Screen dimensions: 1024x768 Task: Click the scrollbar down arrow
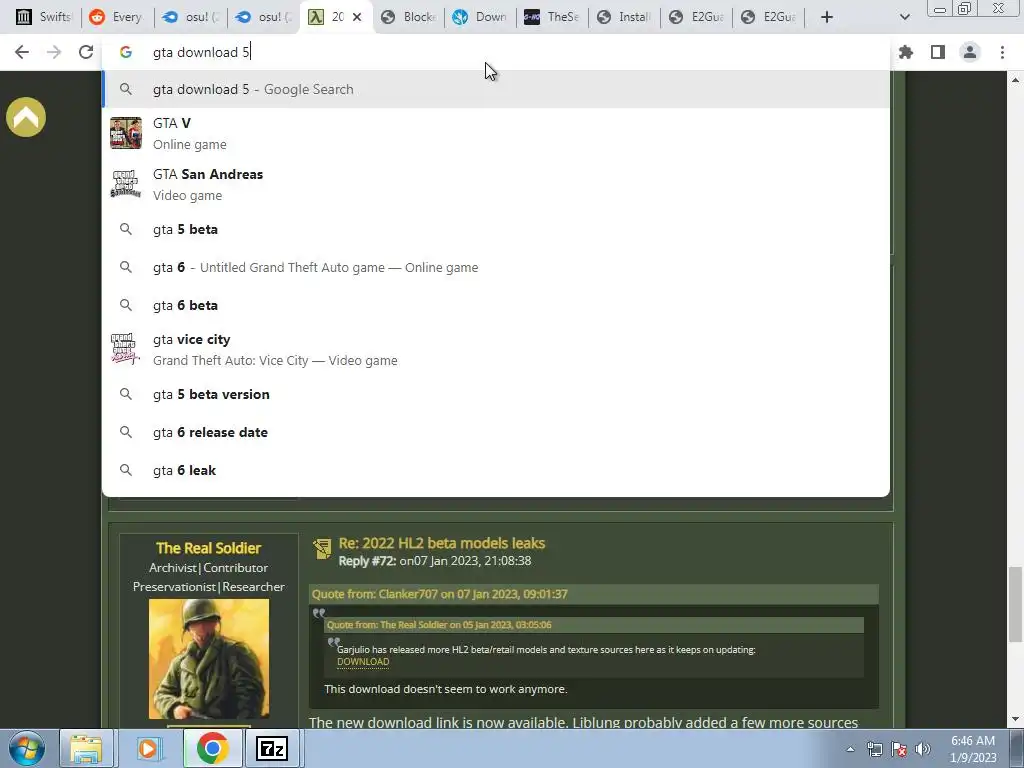(1015, 720)
